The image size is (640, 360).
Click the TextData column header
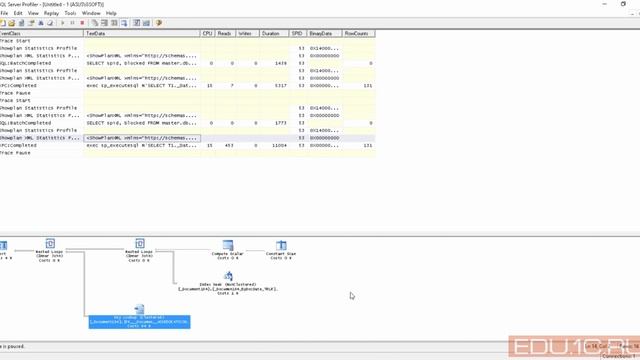[x=142, y=33]
